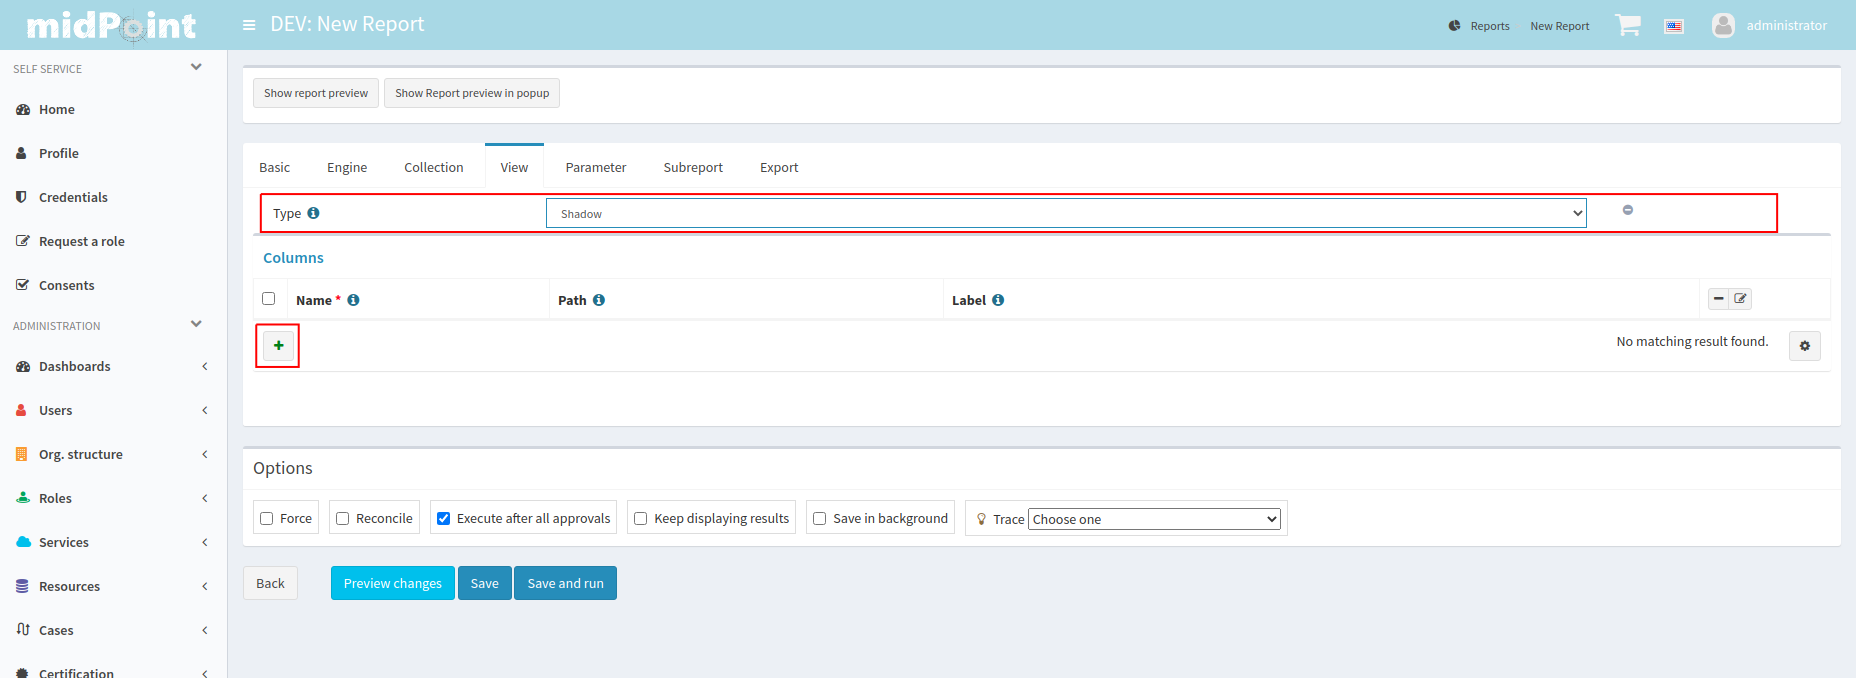1856x678 pixels.
Task: Enable the Force checkbox
Action: click(267, 518)
